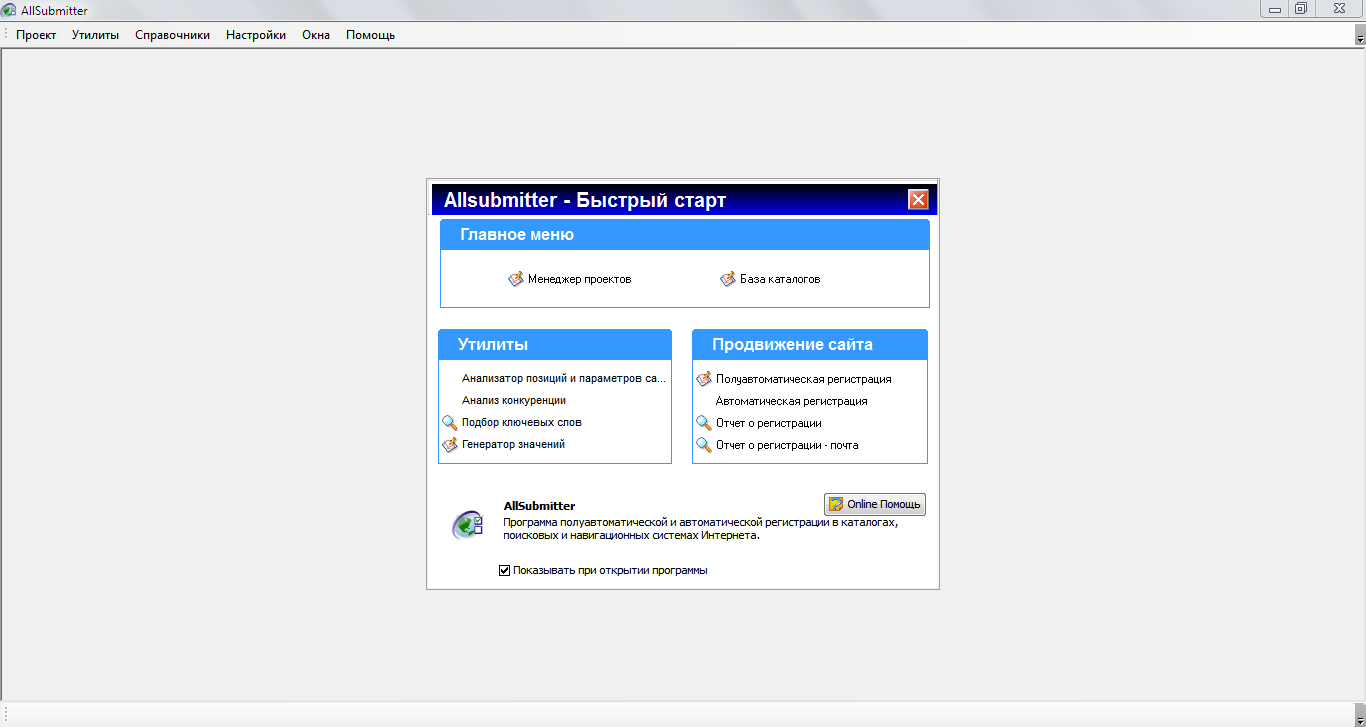The height and width of the screenshot is (727, 1366).
Task: Close the Быстрый старт dialog
Action: click(918, 200)
